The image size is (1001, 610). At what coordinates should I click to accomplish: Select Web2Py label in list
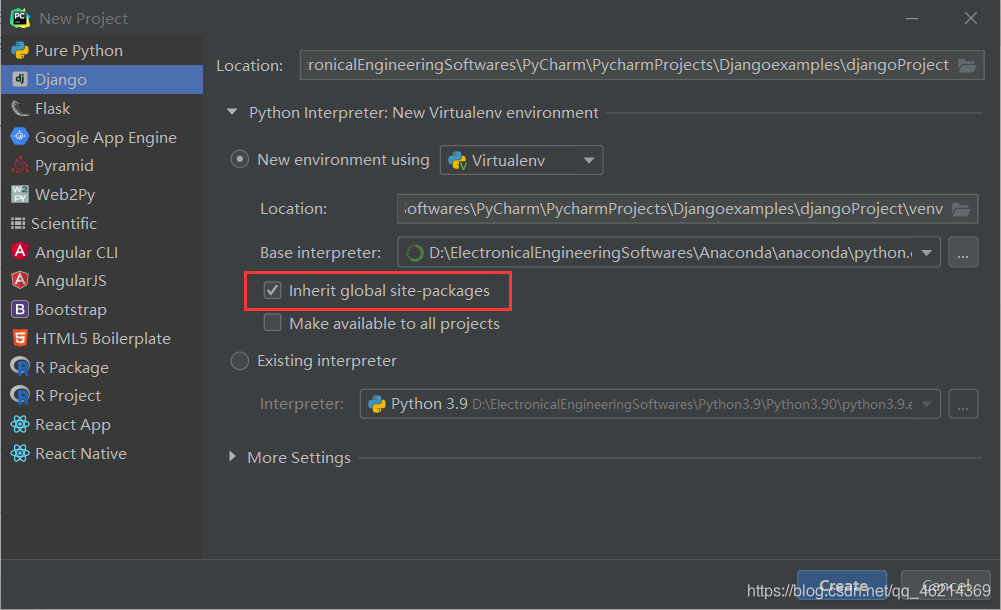[x=64, y=194]
